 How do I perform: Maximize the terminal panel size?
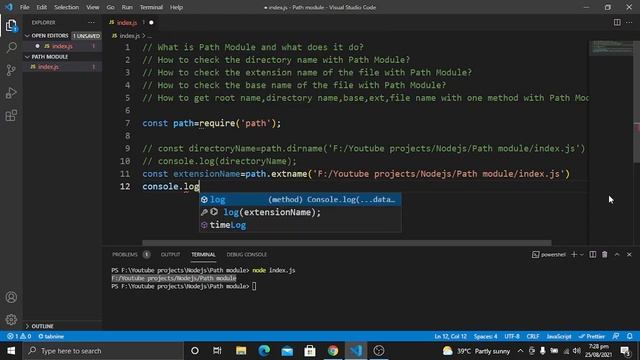[x=617, y=254]
